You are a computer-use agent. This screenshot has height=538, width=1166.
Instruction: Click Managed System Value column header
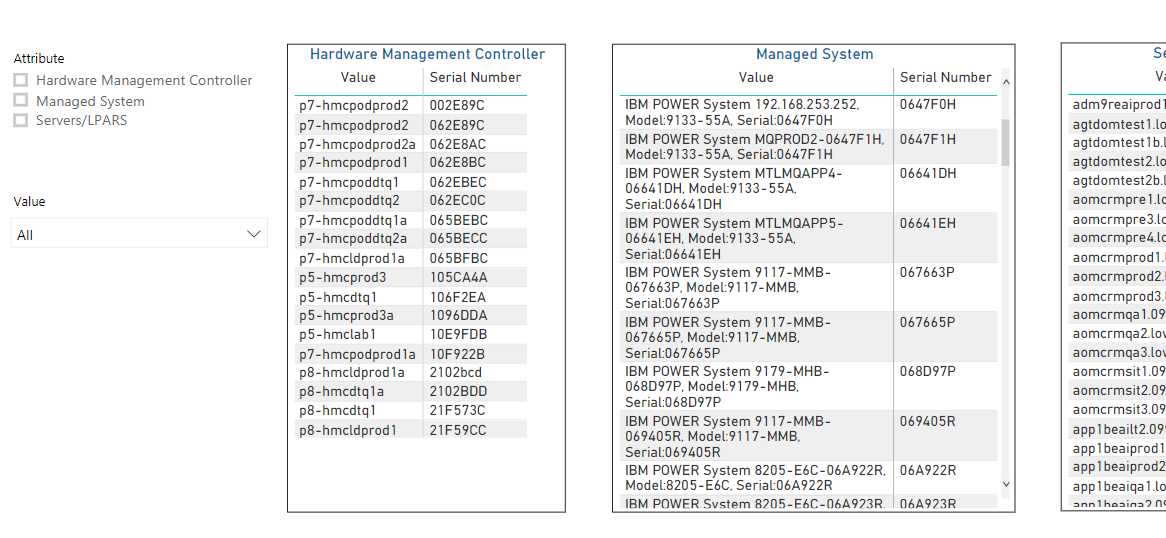point(756,77)
